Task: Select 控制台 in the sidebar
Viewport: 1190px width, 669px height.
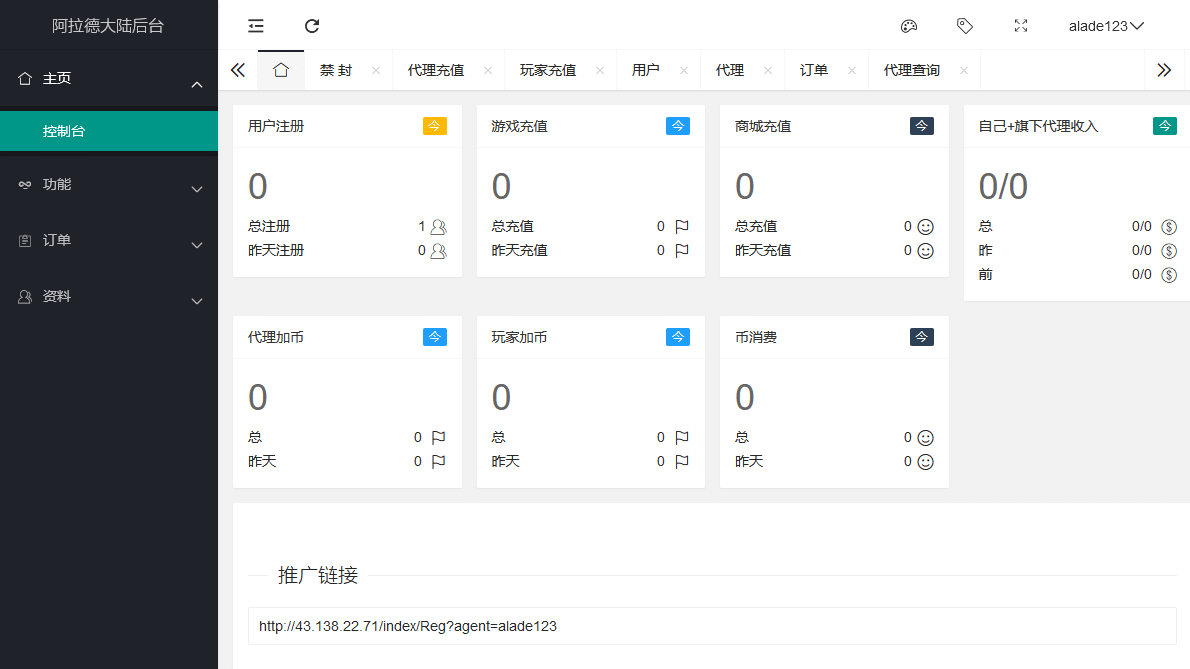Action: pyautogui.click(x=108, y=131)
